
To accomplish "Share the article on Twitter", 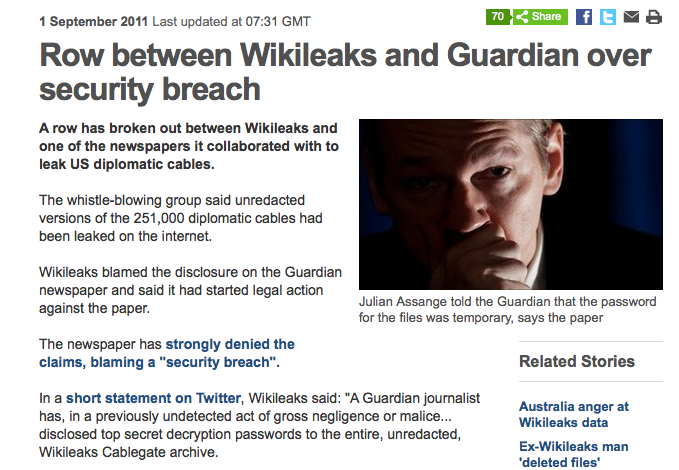I will [x=608, y=17].
